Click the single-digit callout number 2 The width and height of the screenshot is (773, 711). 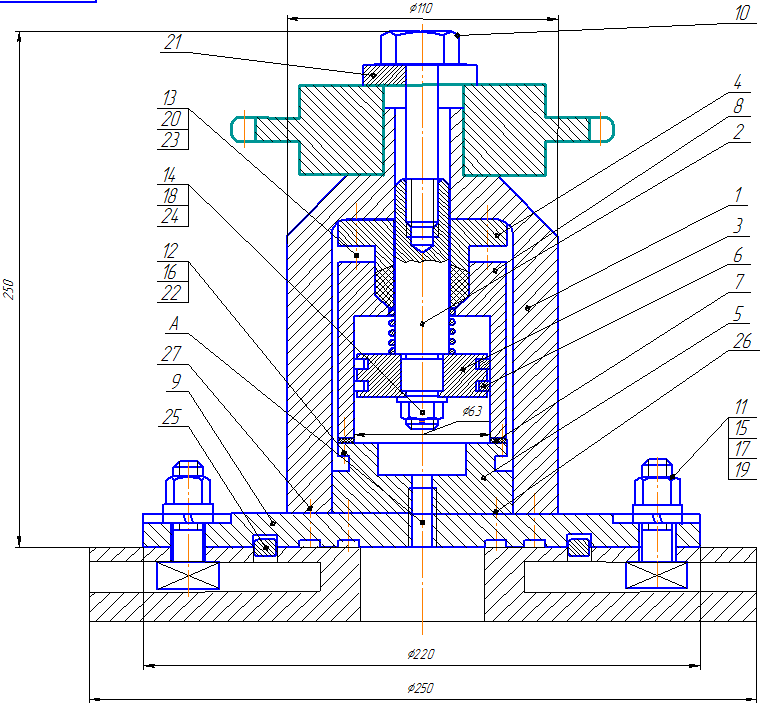pyautogui.click(x=738, y=132)
